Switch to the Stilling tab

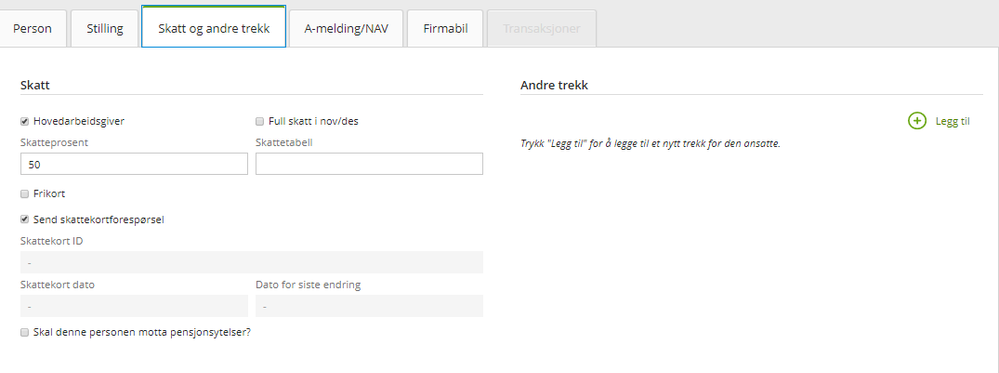pos(104,29)
